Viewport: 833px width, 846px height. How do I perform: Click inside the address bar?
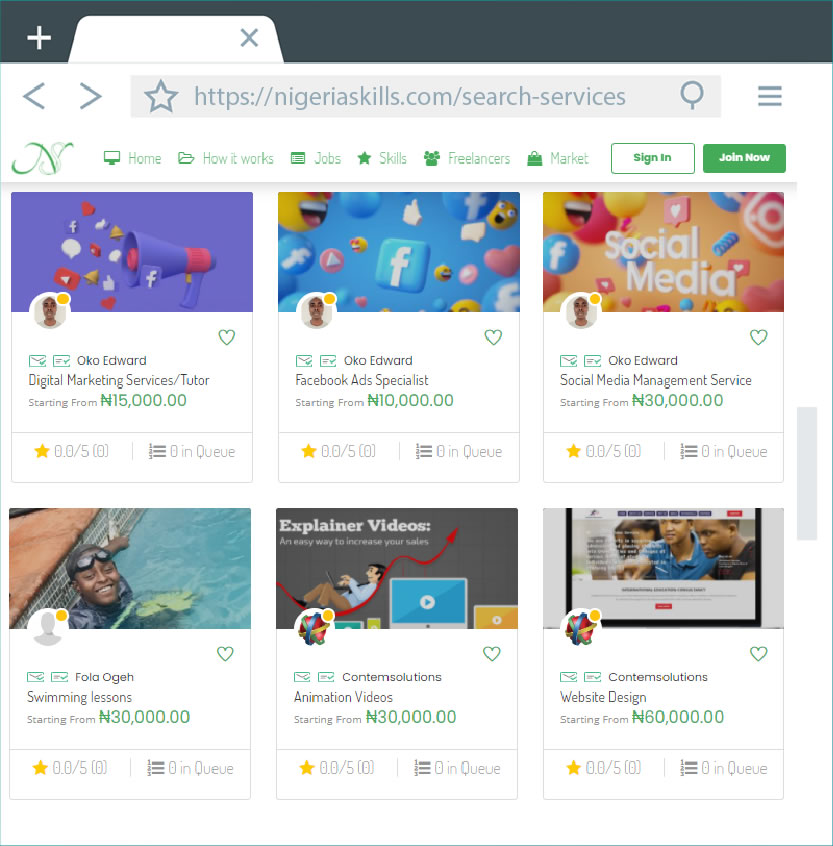click(x=400, y=96)
